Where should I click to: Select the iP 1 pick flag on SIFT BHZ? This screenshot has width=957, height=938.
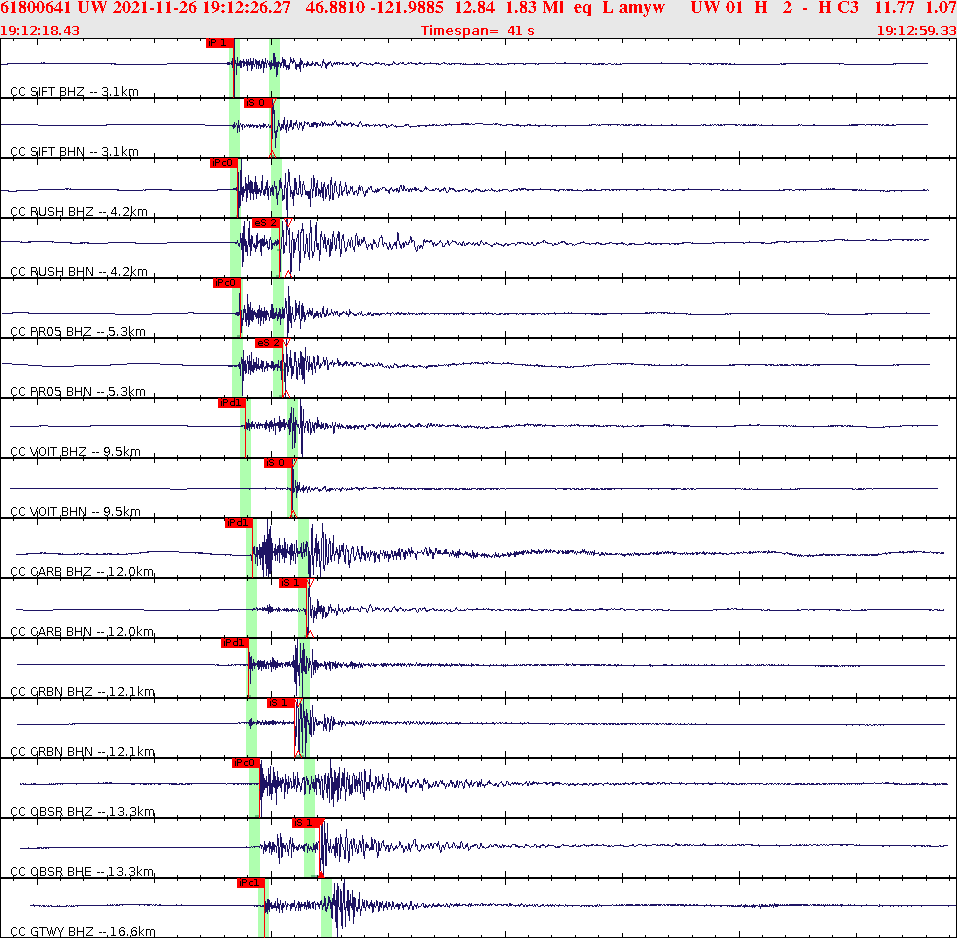[x=218, y=43]
